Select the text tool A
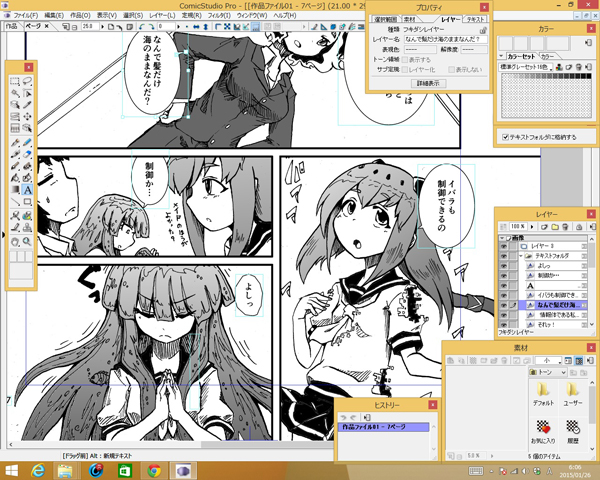This screenshot has height=480, width=600. (x=27, y=189)
